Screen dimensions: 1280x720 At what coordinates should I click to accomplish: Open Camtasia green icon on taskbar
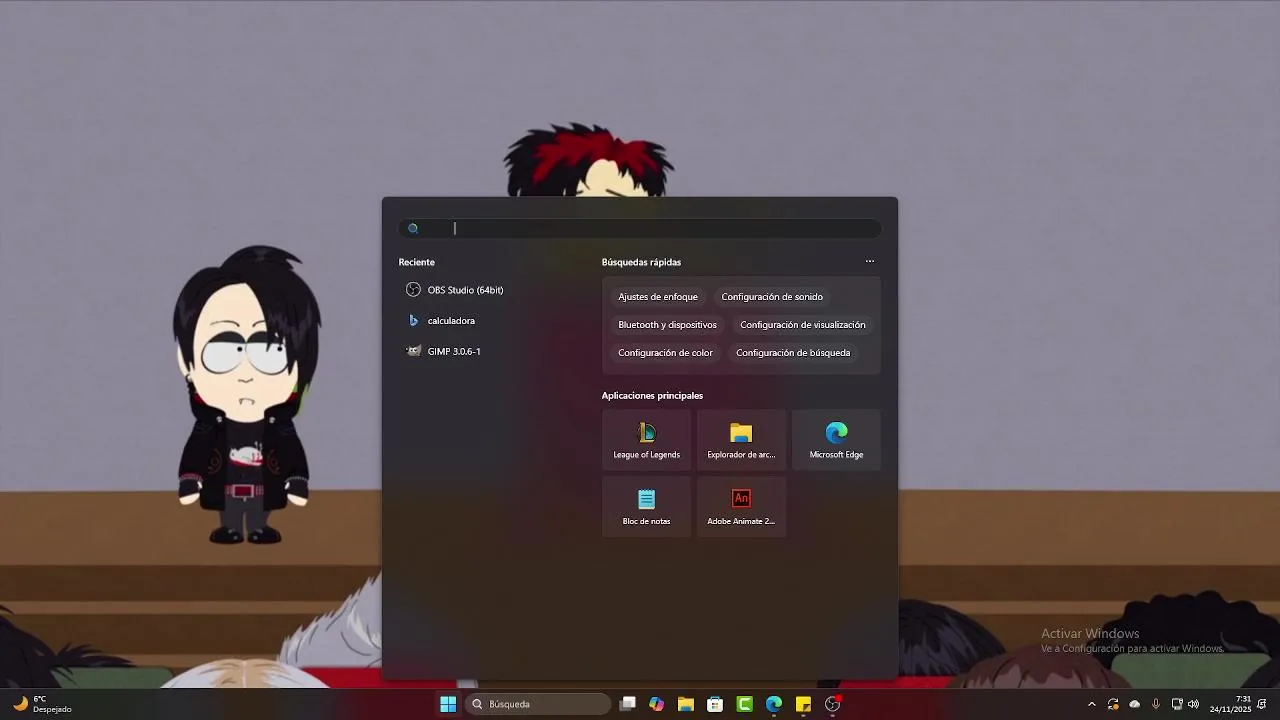pos(745,704)
